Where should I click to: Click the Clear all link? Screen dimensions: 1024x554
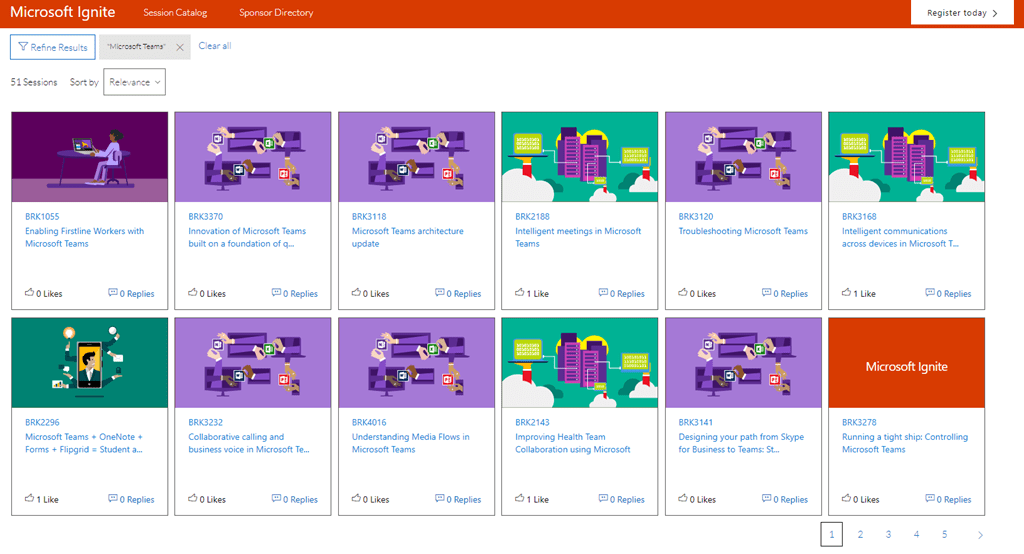pos(215,46)
